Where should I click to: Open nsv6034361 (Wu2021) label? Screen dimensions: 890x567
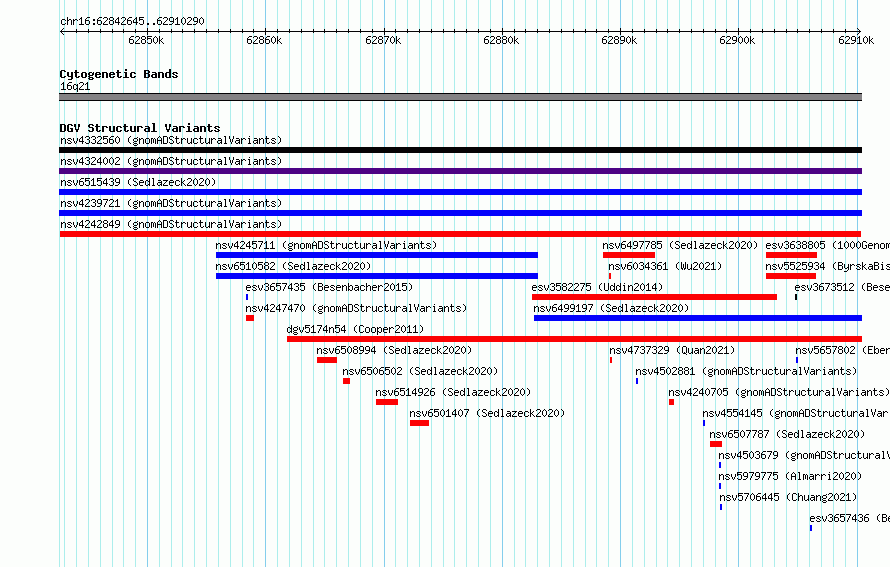(665, 266)
